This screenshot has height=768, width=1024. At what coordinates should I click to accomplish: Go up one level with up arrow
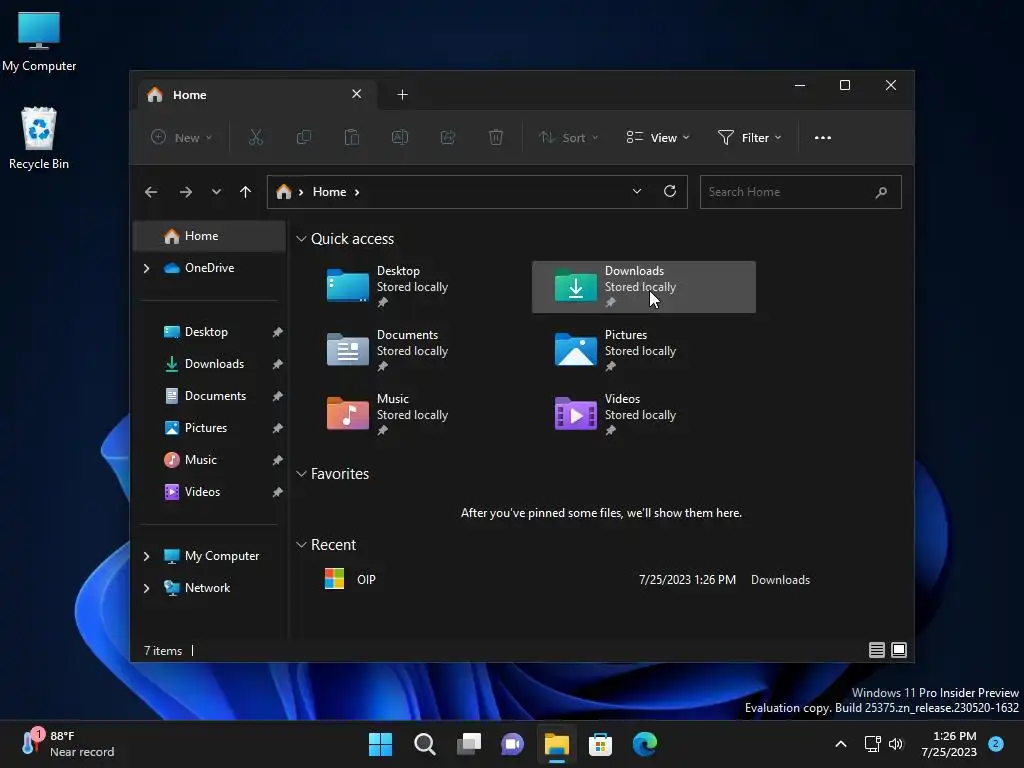point(246,192)
